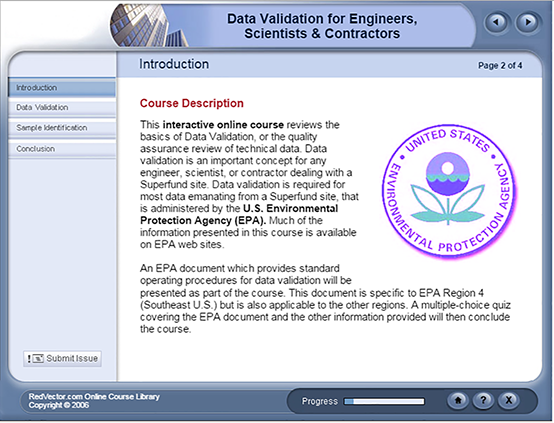Click the course progress bar
This screenshot has height=423, width=554.
pyautogui.click(x=384, y=401)
